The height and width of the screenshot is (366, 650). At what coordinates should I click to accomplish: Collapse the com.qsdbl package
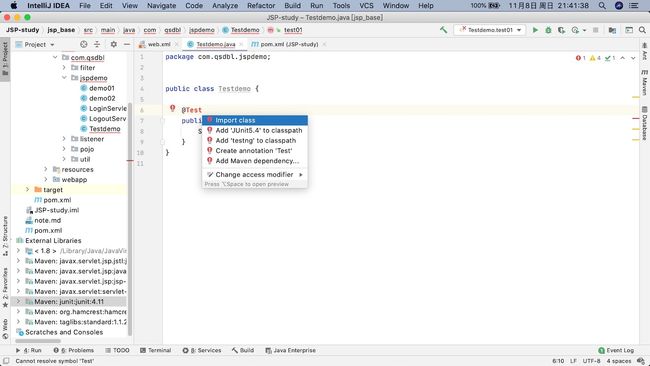[x=55, y=57]
